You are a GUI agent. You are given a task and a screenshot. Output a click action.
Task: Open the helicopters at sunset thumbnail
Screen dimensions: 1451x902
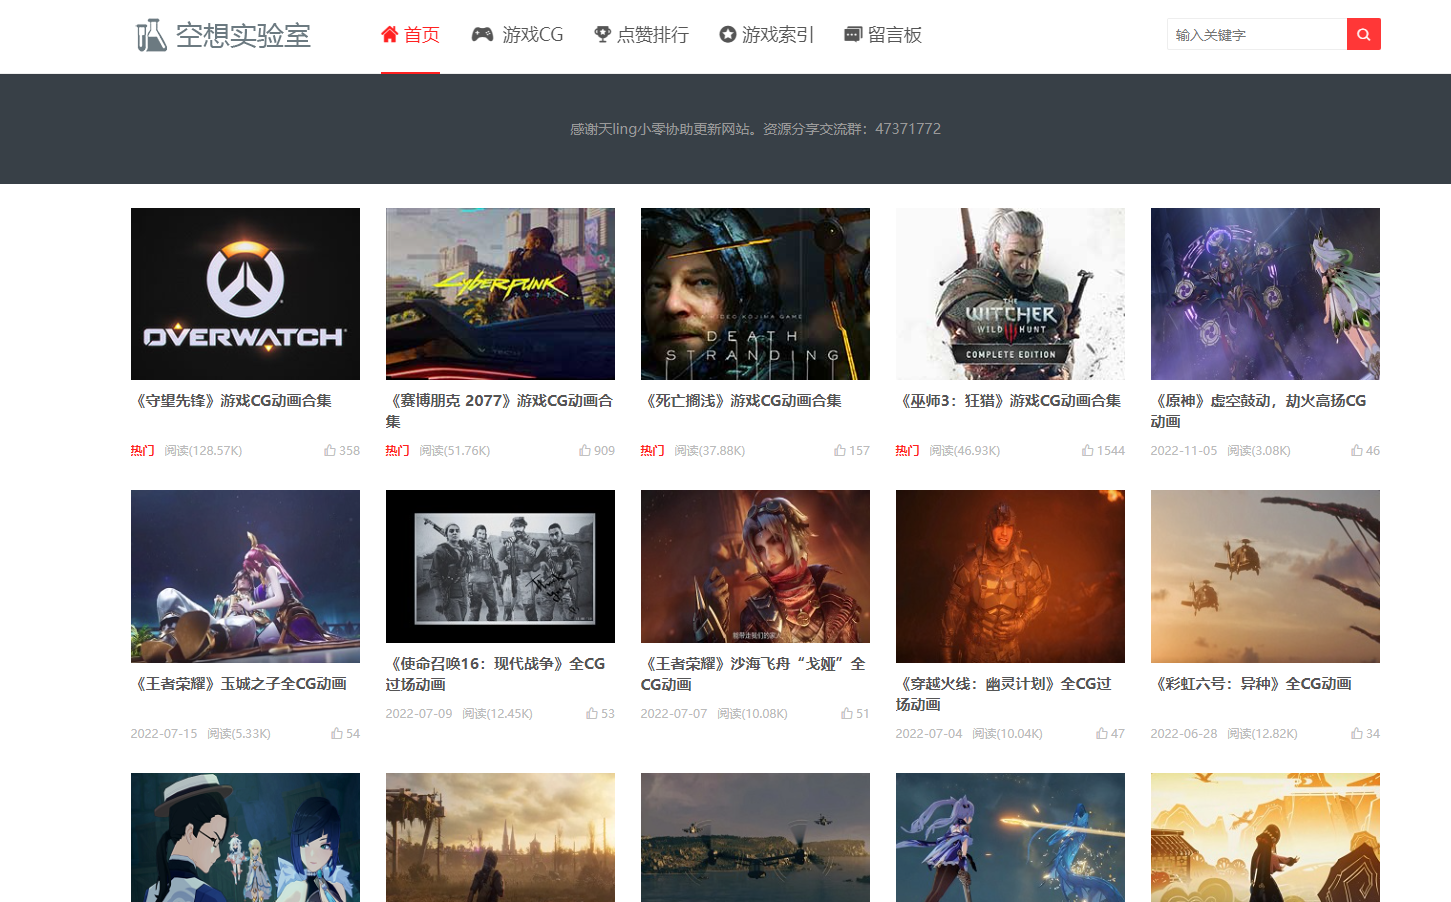(1265, 576)
